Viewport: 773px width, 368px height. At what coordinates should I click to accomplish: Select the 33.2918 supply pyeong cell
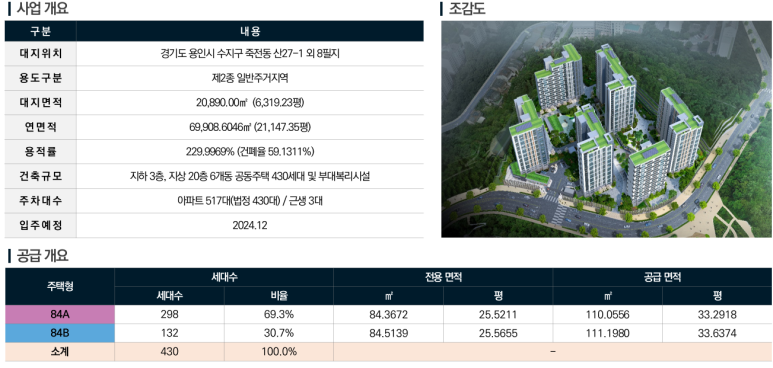(717, 315)
